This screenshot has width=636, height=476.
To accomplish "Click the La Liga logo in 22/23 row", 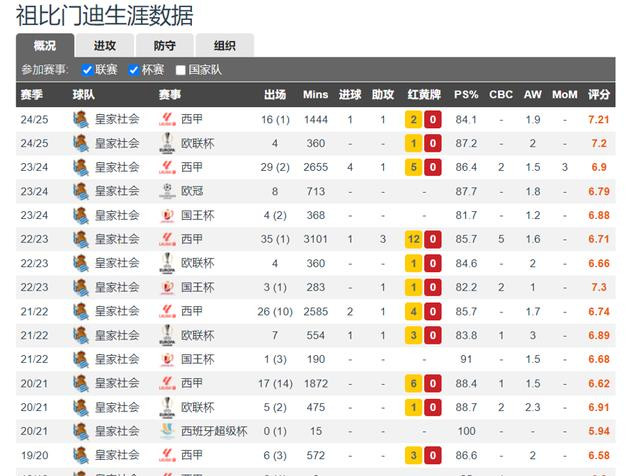I will pos(167,239).
